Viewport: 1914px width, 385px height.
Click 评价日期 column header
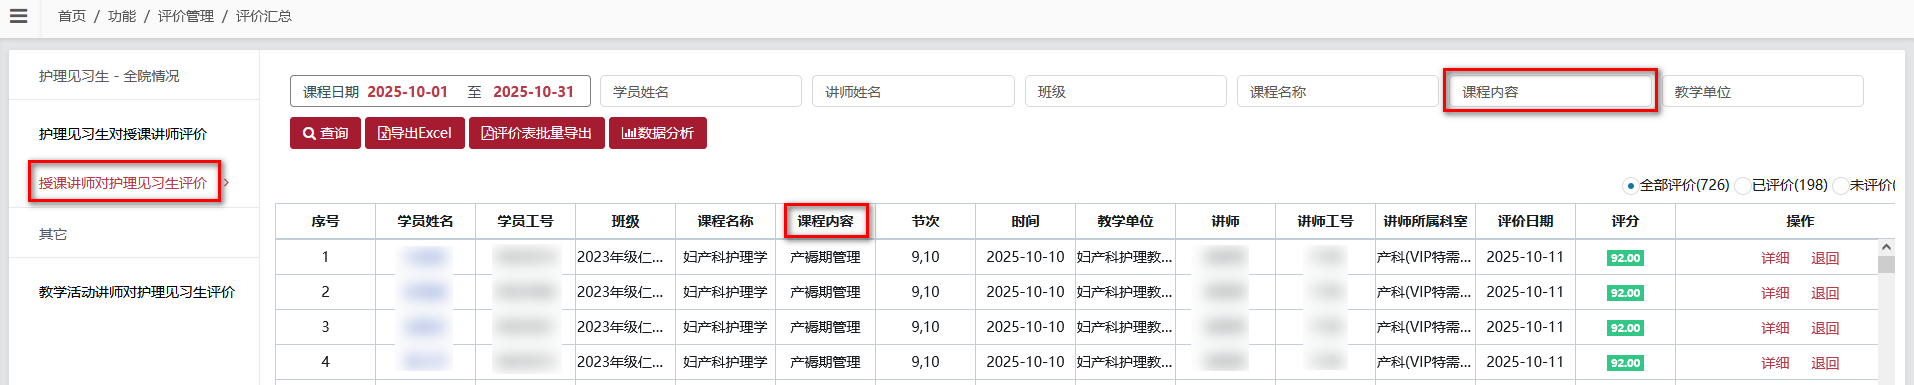point(1525,221)
